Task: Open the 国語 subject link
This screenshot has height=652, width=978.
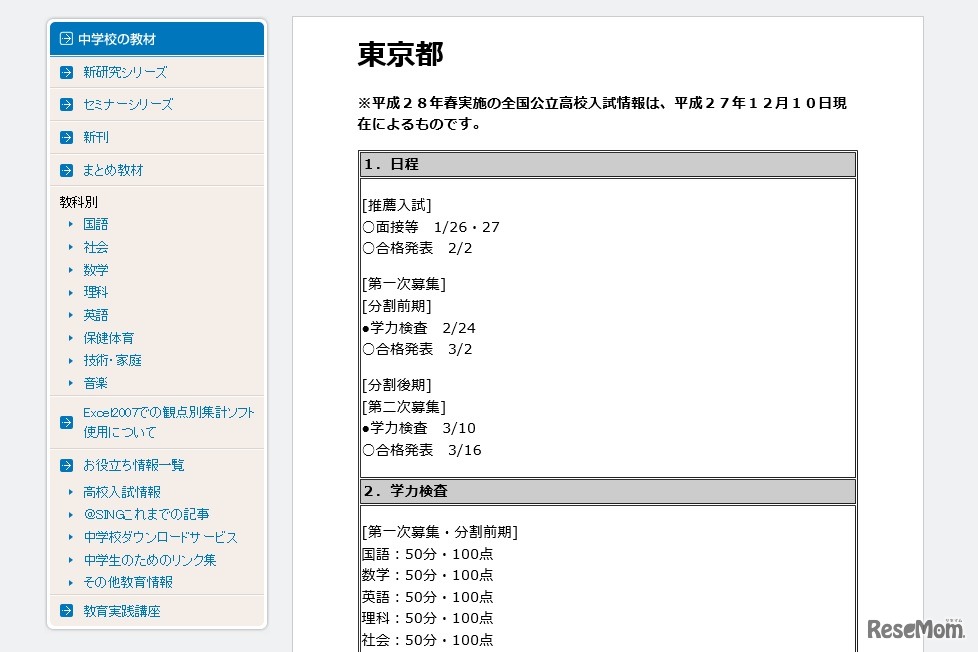Action: [x=96, y=224]
